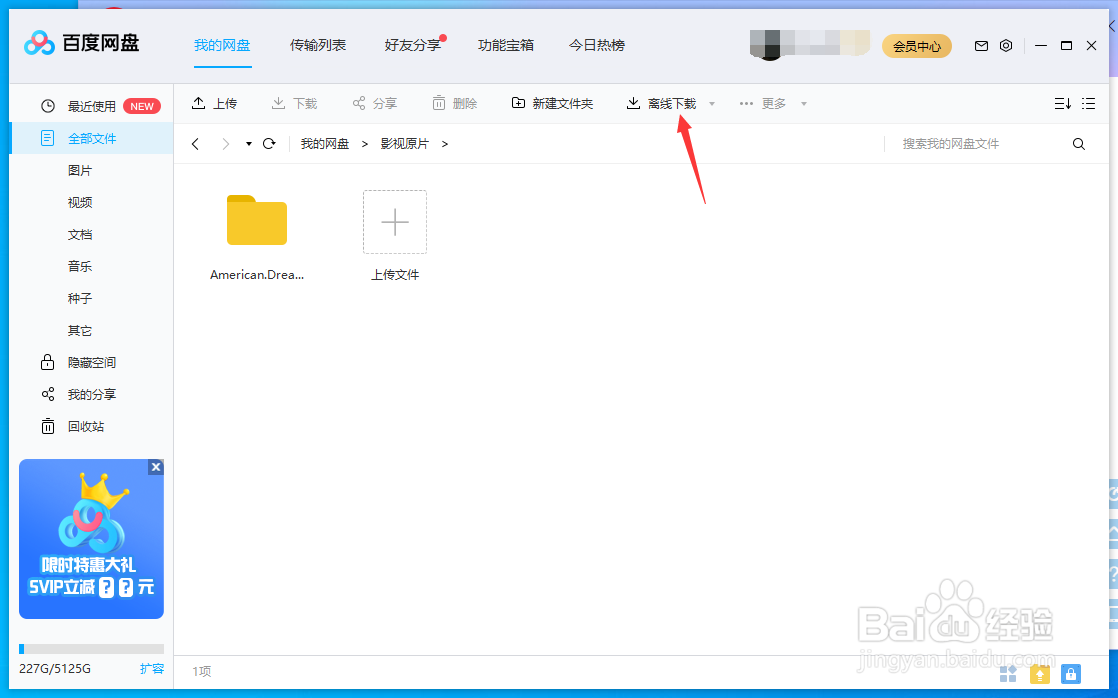Click the refresh icon in navigation bar
Viewport: 1118px width, 698px height.
point(268,143)
